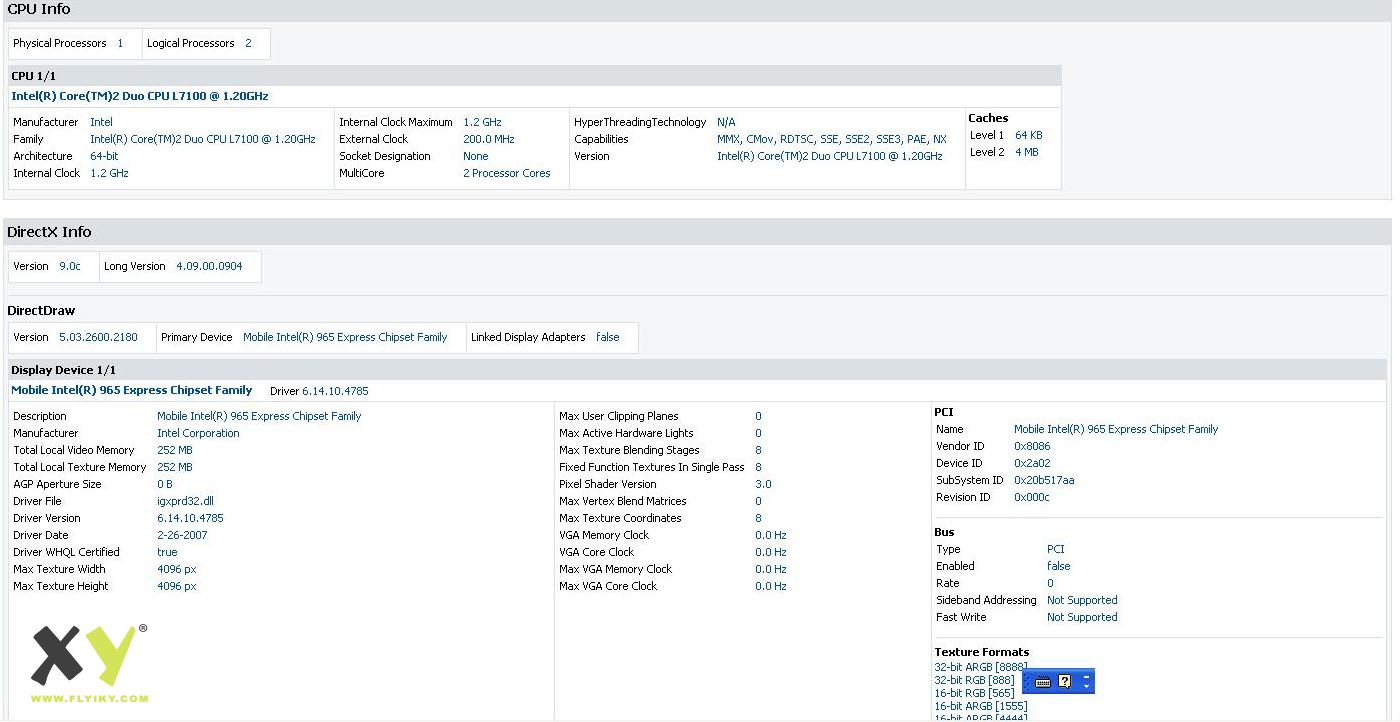Click the keyboard icon on the language bar
This screenshot has width=1400, height=722.
[x=1043, y=682]
